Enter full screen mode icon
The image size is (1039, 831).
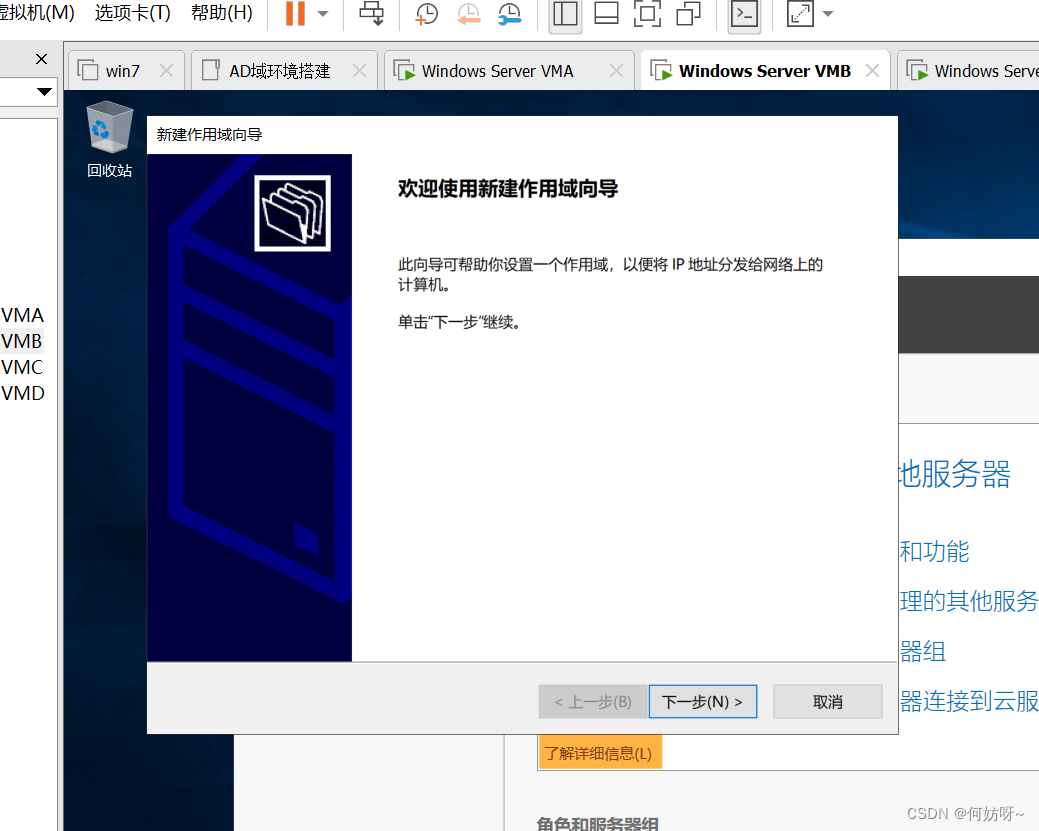647,14
